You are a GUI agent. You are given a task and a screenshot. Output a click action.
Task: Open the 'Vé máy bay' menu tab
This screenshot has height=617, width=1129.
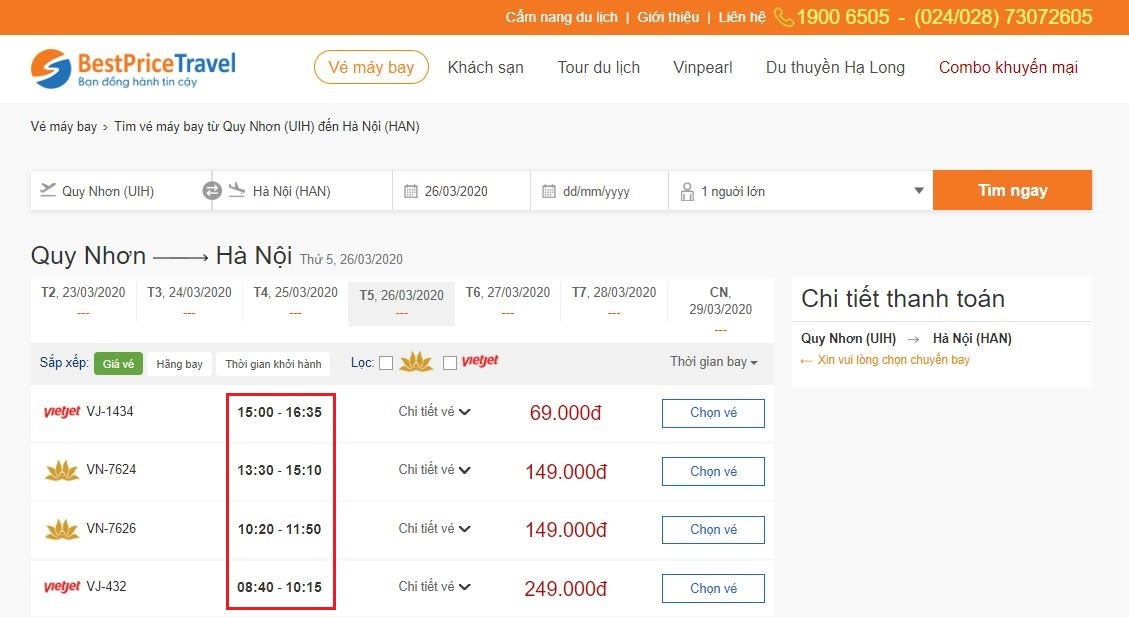(371, 68)
